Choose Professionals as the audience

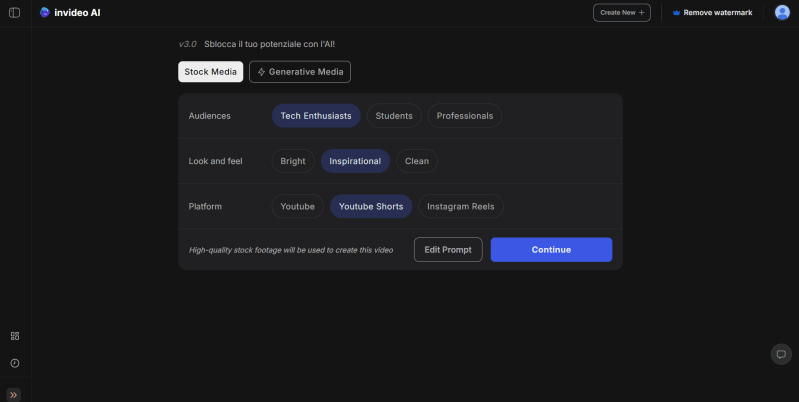[465, 116]
